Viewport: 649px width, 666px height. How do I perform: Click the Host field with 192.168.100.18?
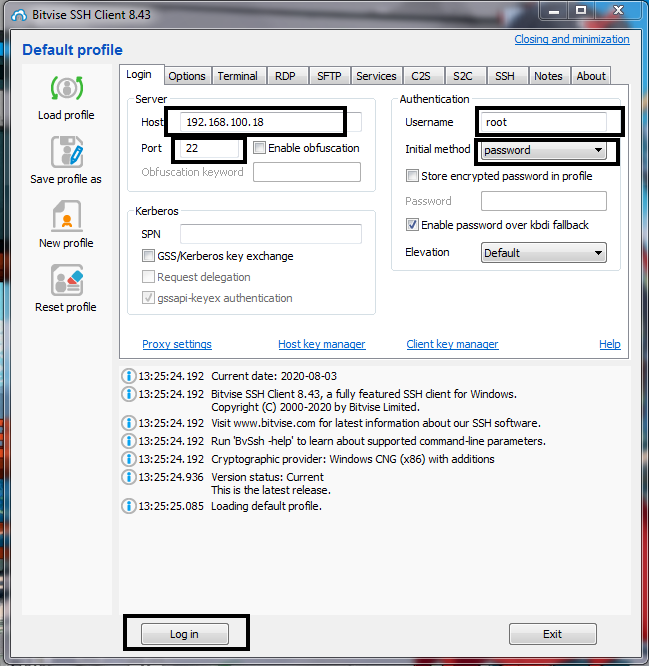click(271, 122)
